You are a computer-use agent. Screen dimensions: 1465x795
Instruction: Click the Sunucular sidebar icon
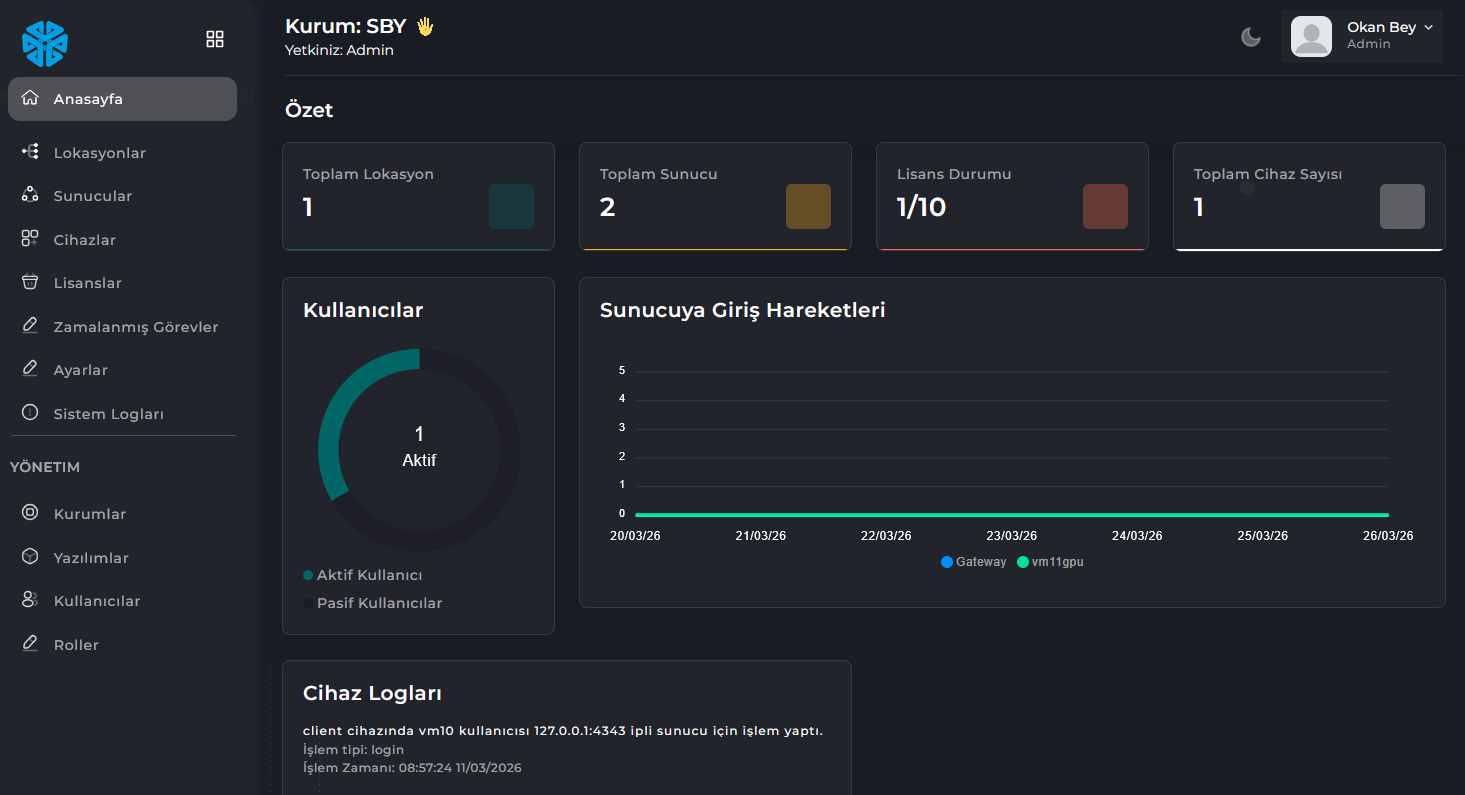pyautogui.click(x=30, y=196)
